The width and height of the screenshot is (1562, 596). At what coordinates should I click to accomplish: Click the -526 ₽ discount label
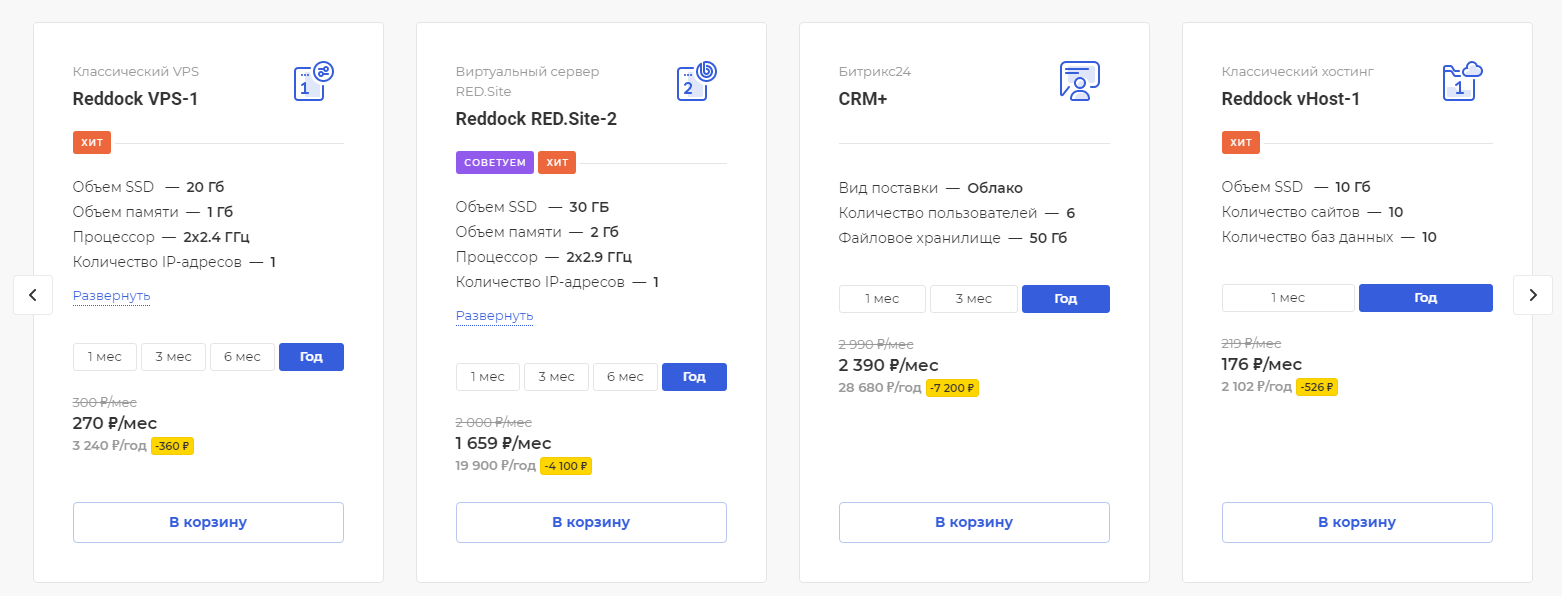1317,387
